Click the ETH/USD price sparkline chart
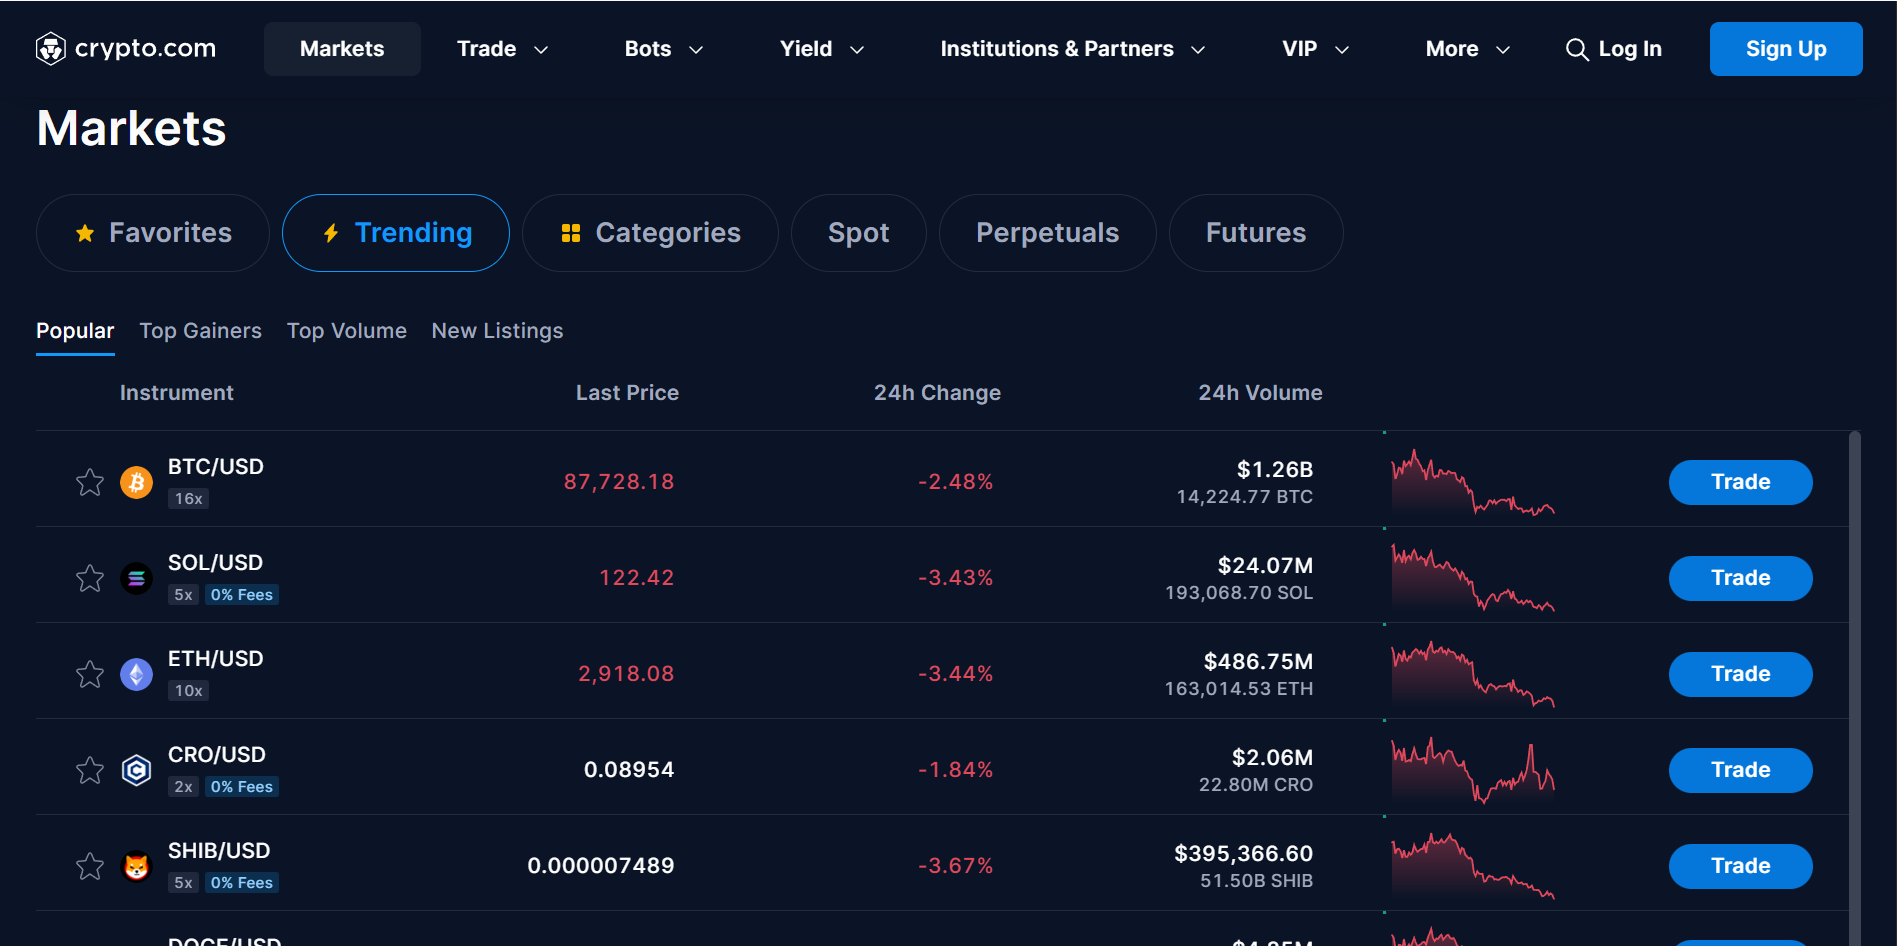 [1473, 674]
